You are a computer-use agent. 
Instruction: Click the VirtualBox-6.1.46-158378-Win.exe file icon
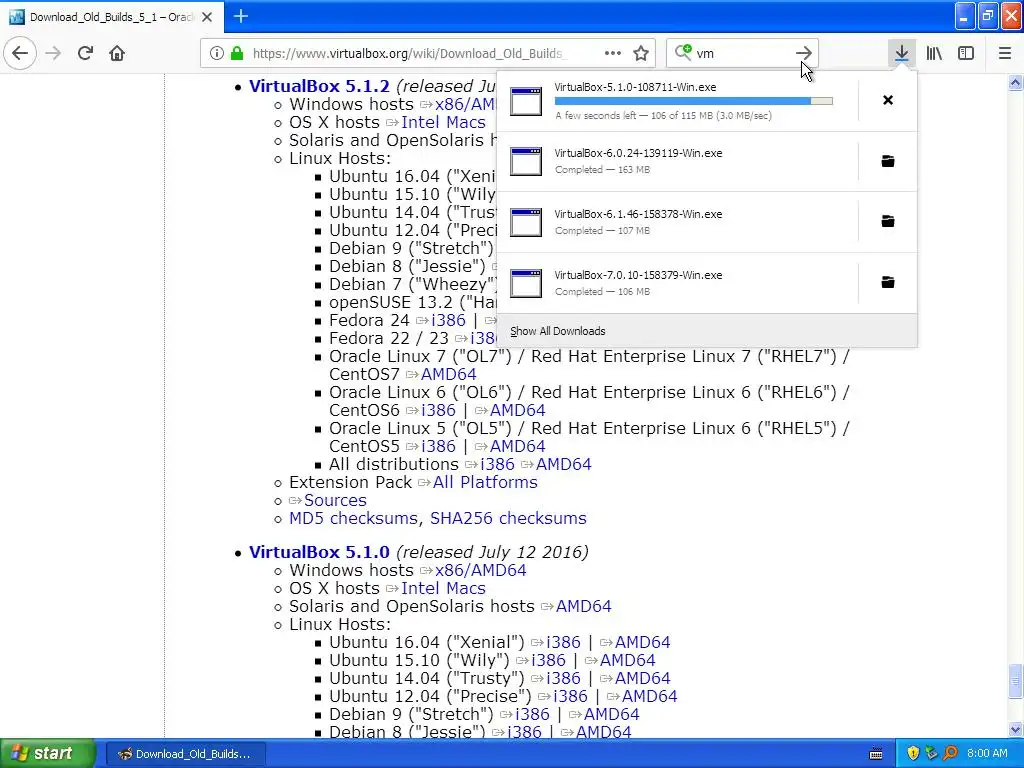526,222
